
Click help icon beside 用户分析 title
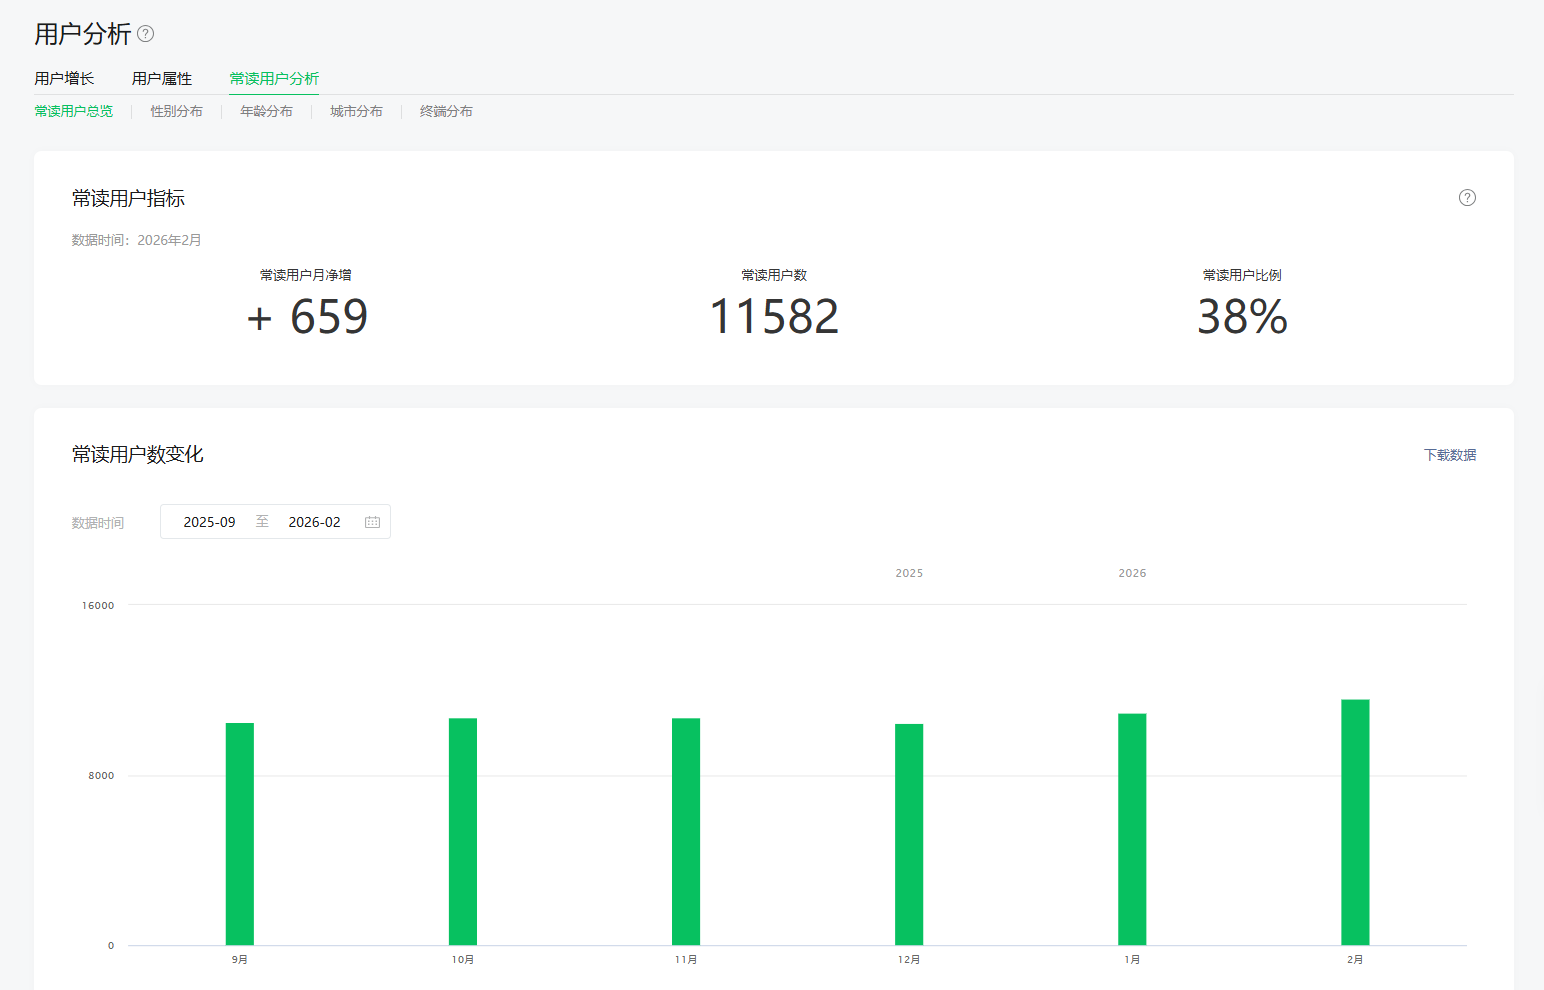click(x=146, y=34)
